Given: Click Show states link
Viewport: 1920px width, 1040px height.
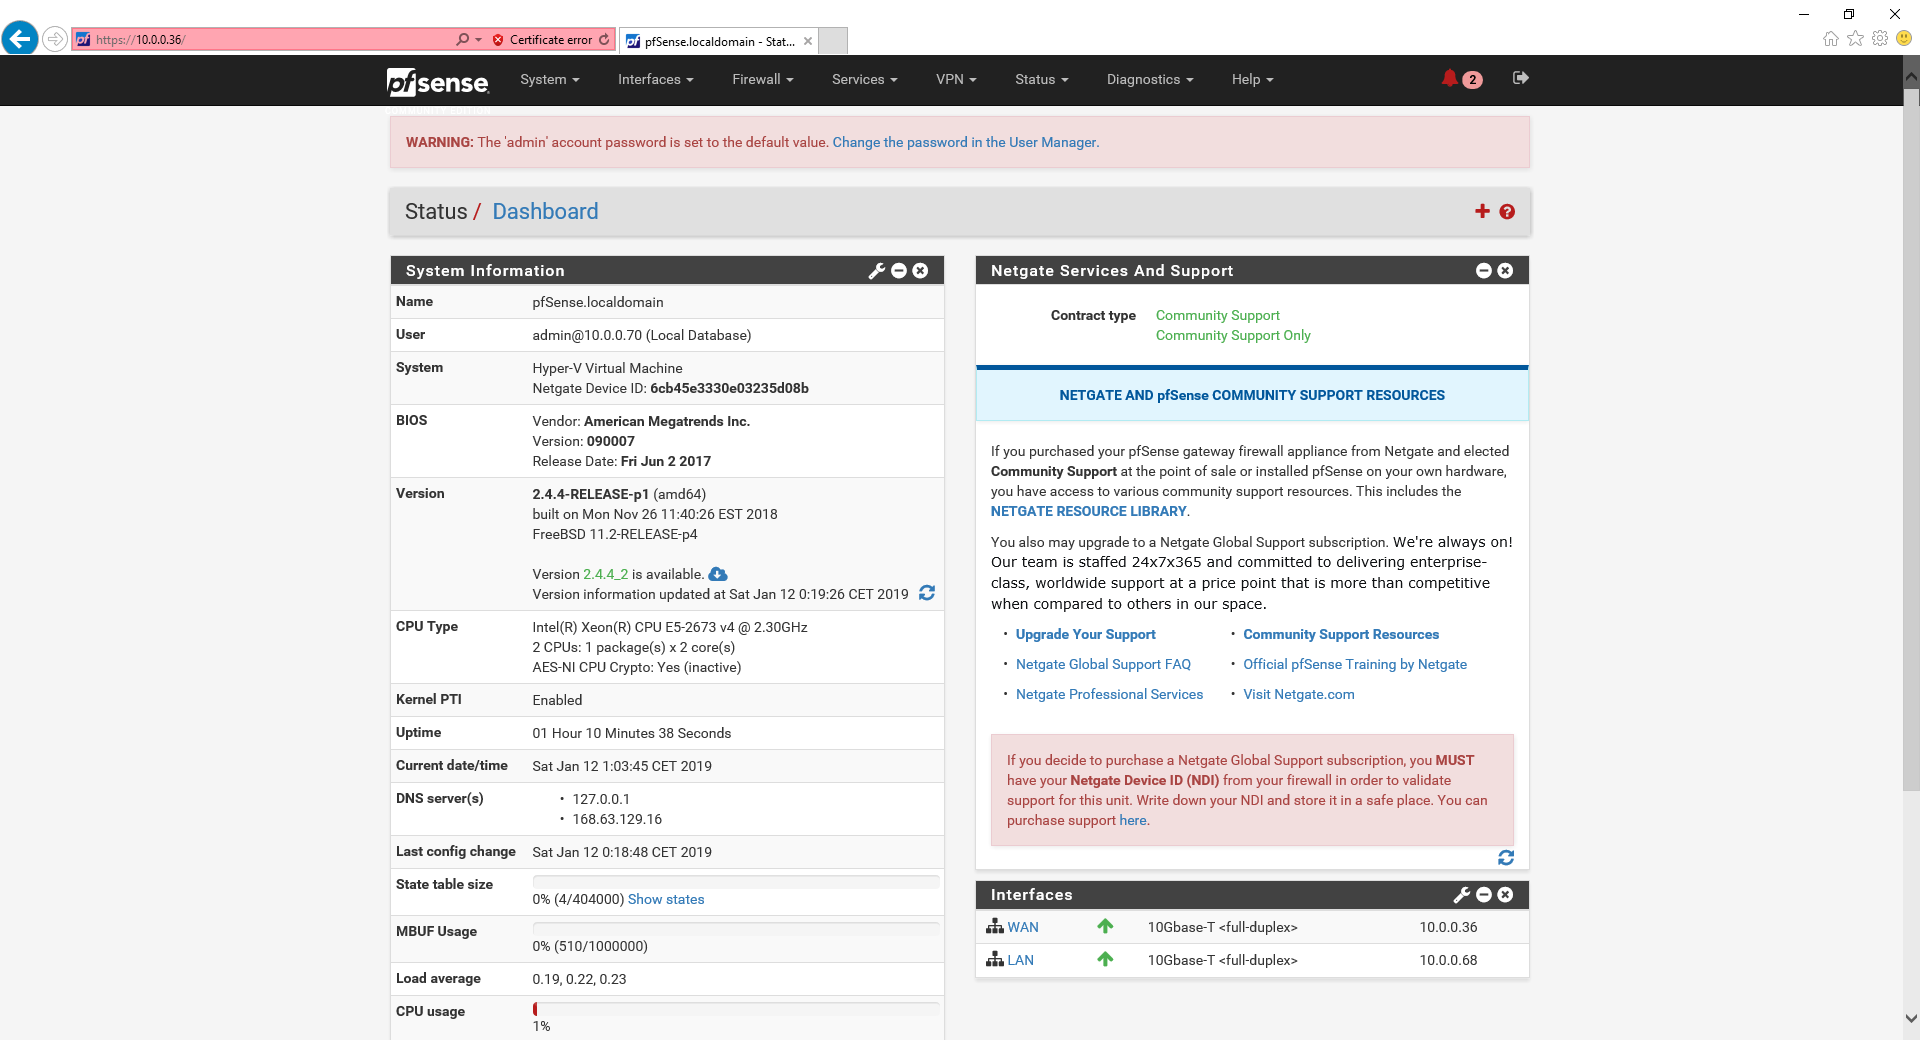Looking at the screenshot, I should point(666,899).
